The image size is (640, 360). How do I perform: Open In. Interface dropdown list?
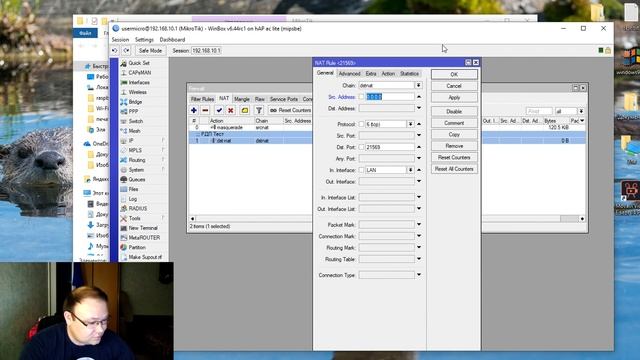(411, 170)
